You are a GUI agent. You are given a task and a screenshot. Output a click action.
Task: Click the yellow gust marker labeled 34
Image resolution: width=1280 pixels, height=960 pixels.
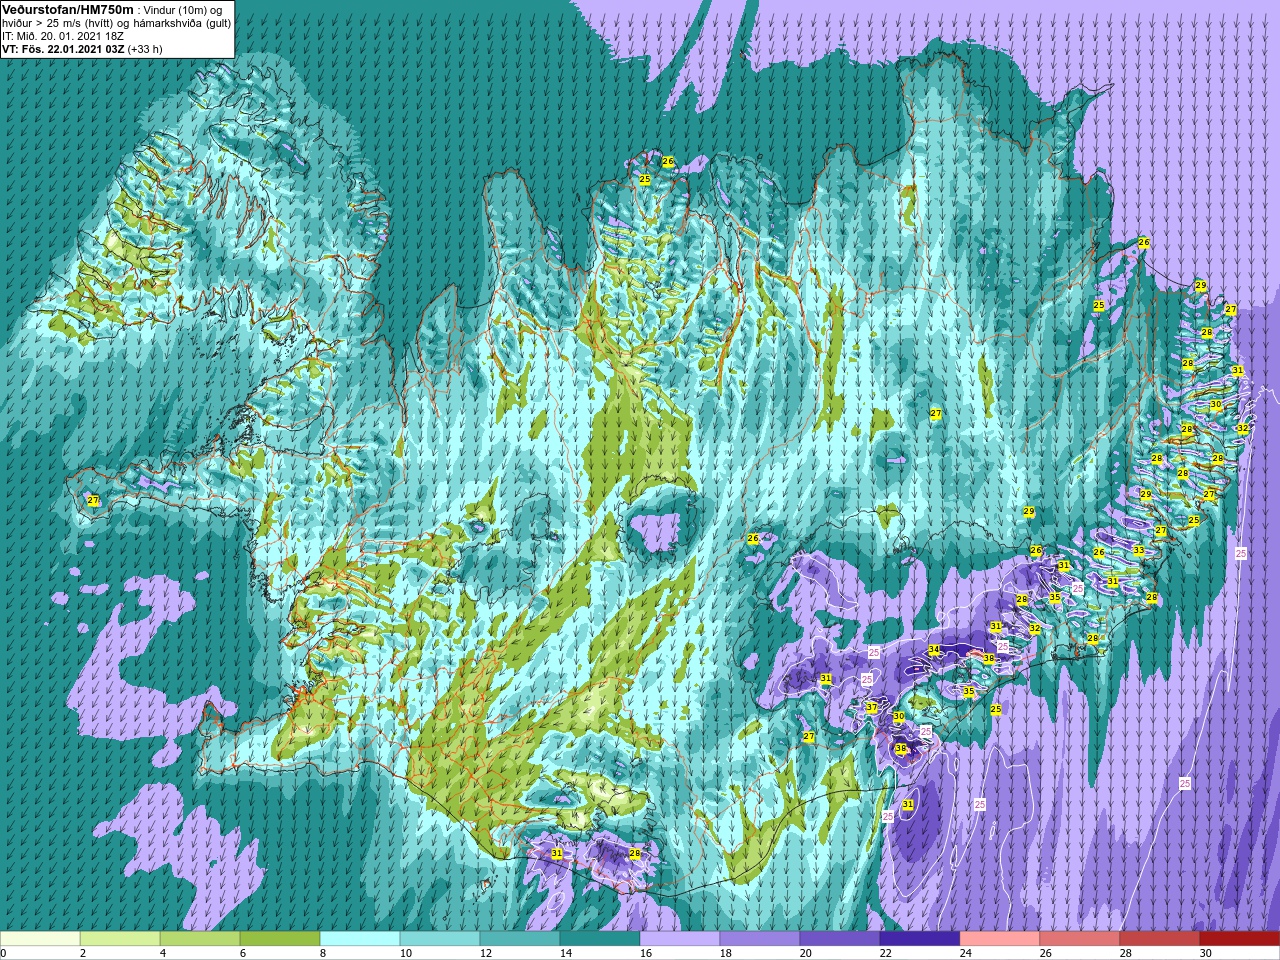point(934,649)
